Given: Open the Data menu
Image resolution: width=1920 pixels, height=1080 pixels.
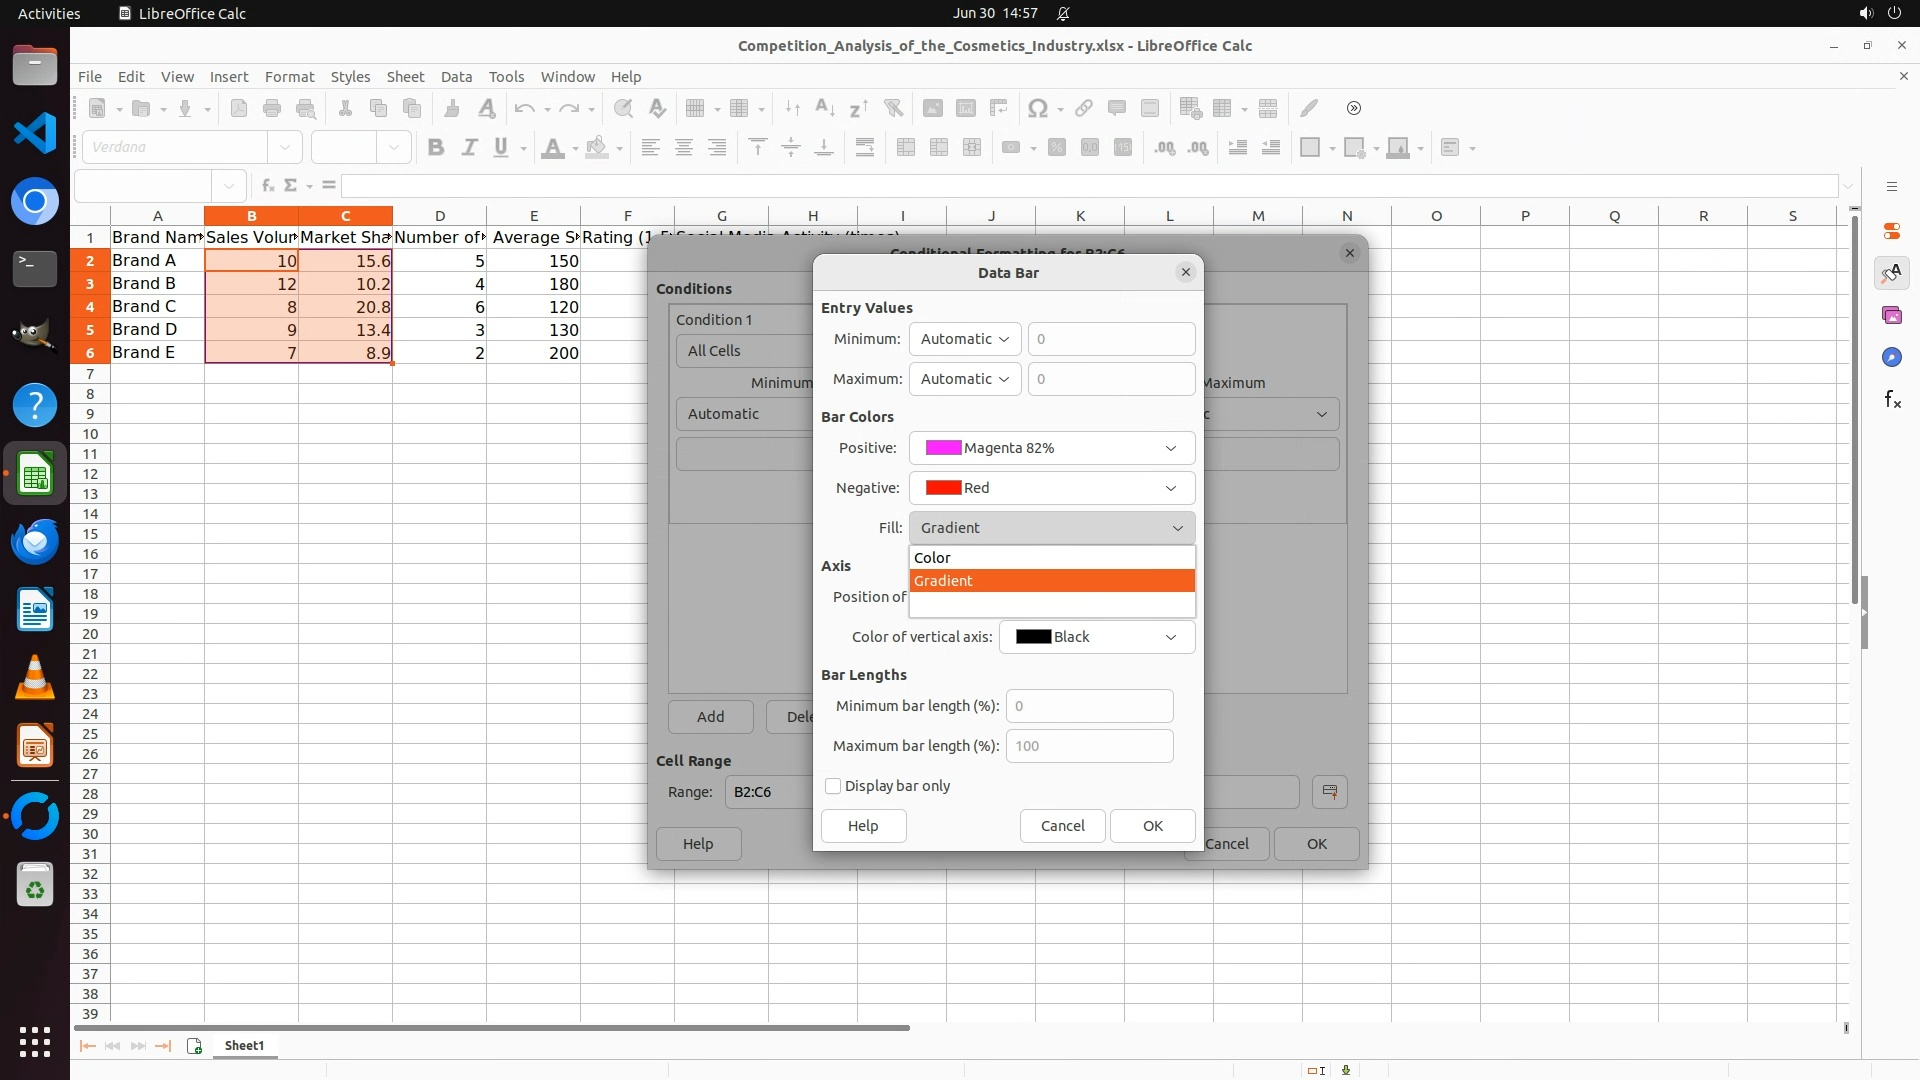Looking at the screenshot, I should pyautogui.click(x=456, y=77).
